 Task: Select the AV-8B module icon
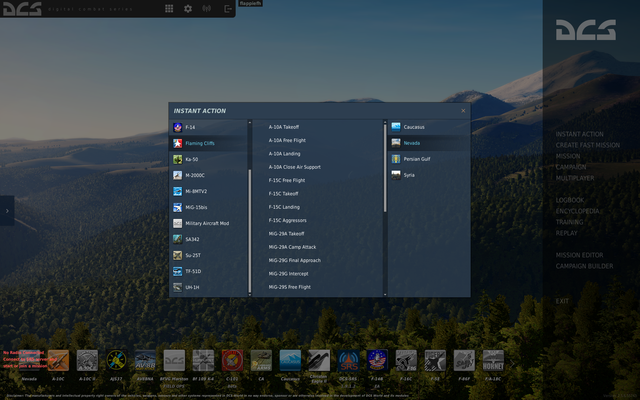(145, 360)
